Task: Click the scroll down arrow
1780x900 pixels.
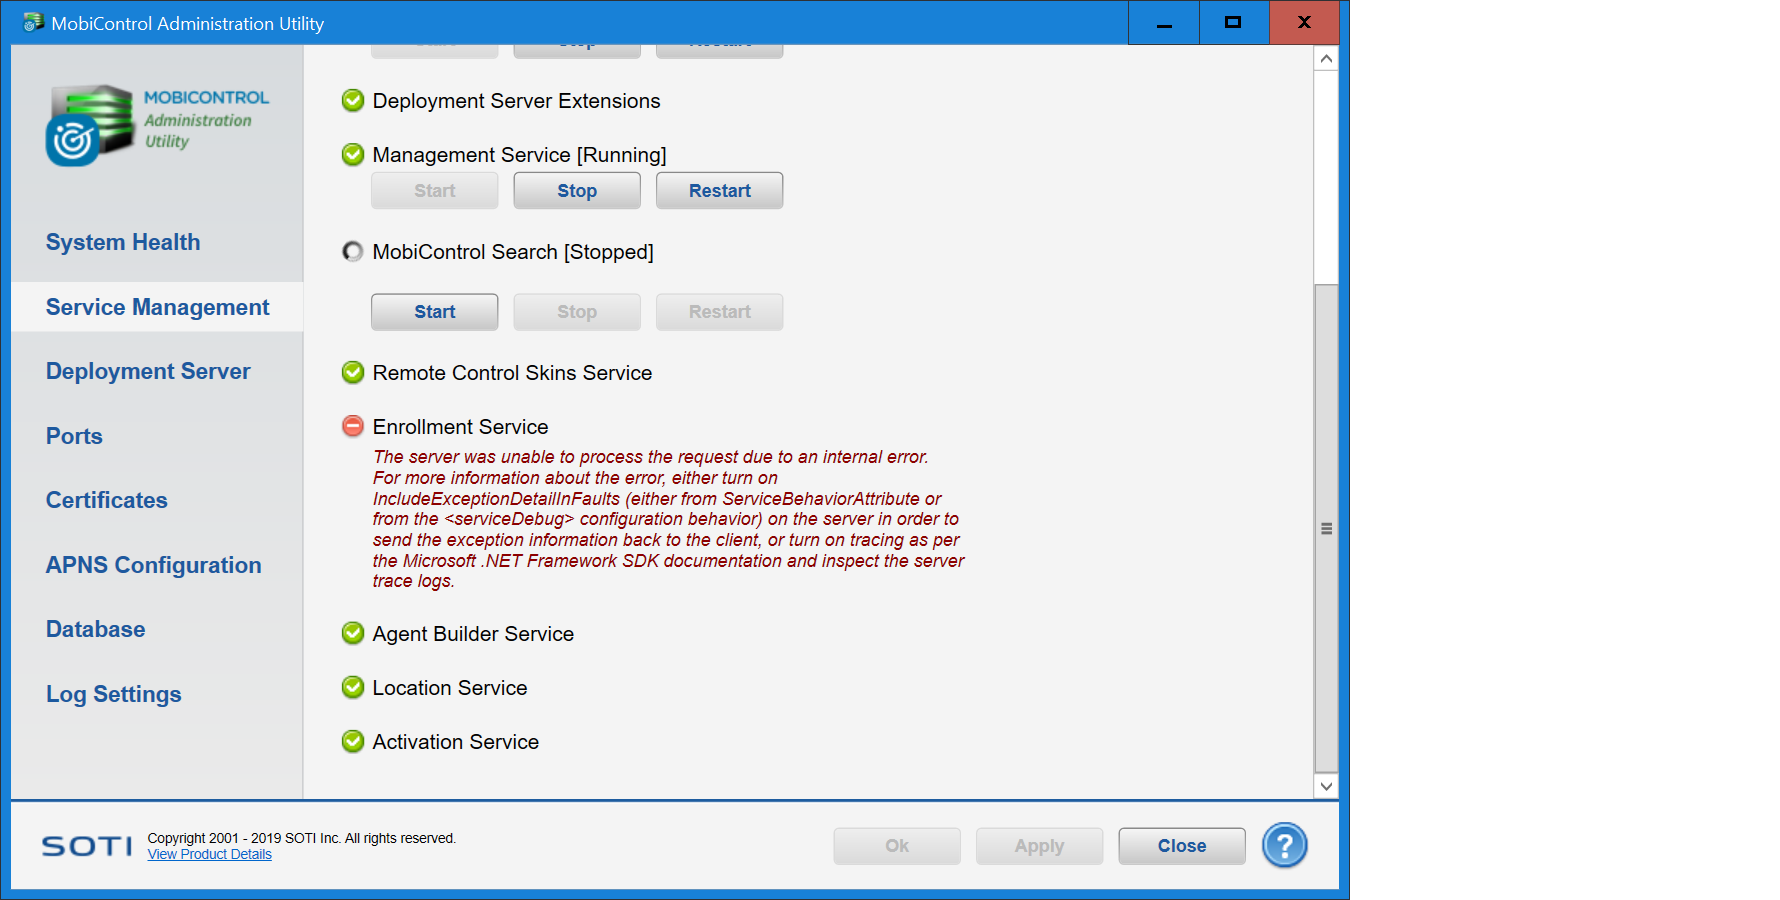Action: click(1326, 786)
